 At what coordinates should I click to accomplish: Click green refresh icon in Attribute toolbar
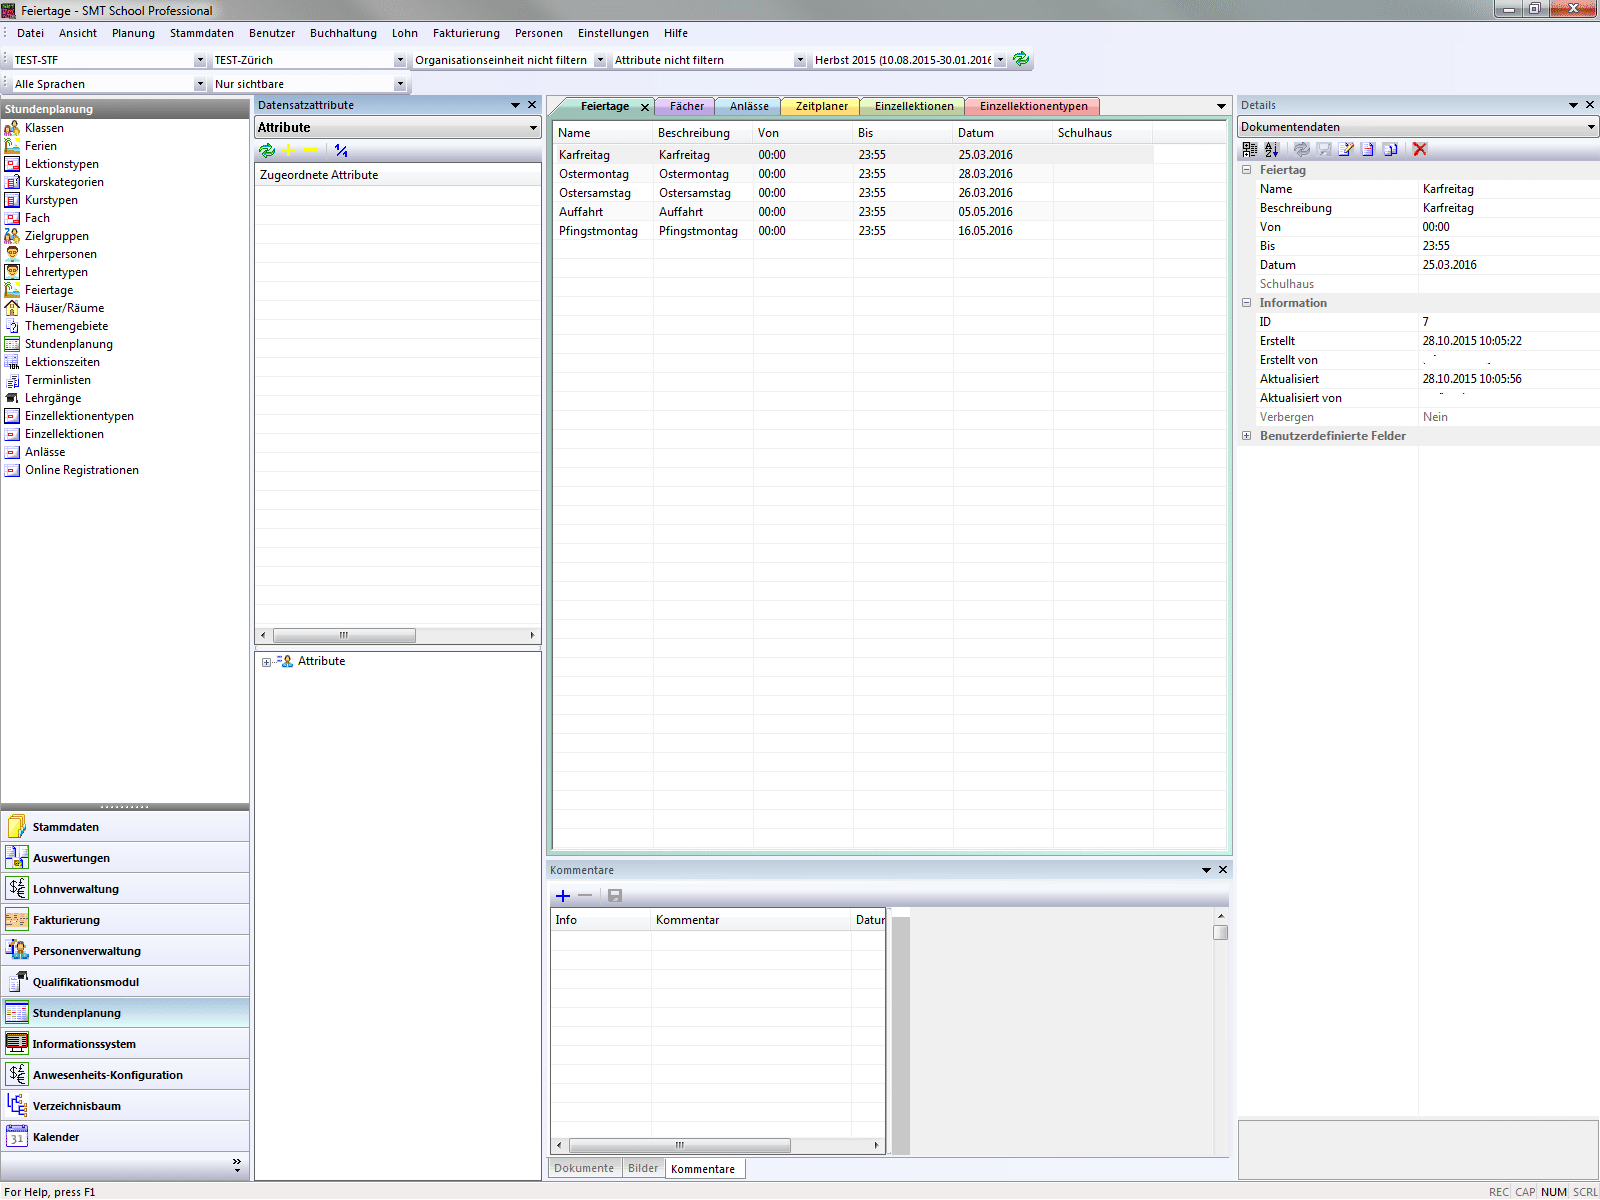point(267,150)
